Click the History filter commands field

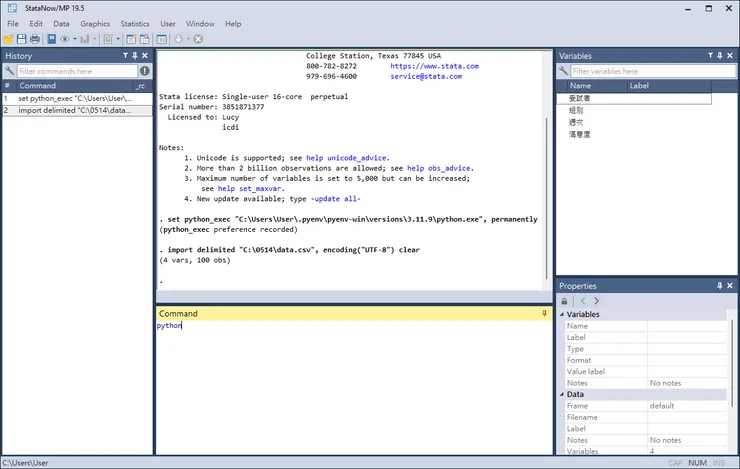point(77,71)
